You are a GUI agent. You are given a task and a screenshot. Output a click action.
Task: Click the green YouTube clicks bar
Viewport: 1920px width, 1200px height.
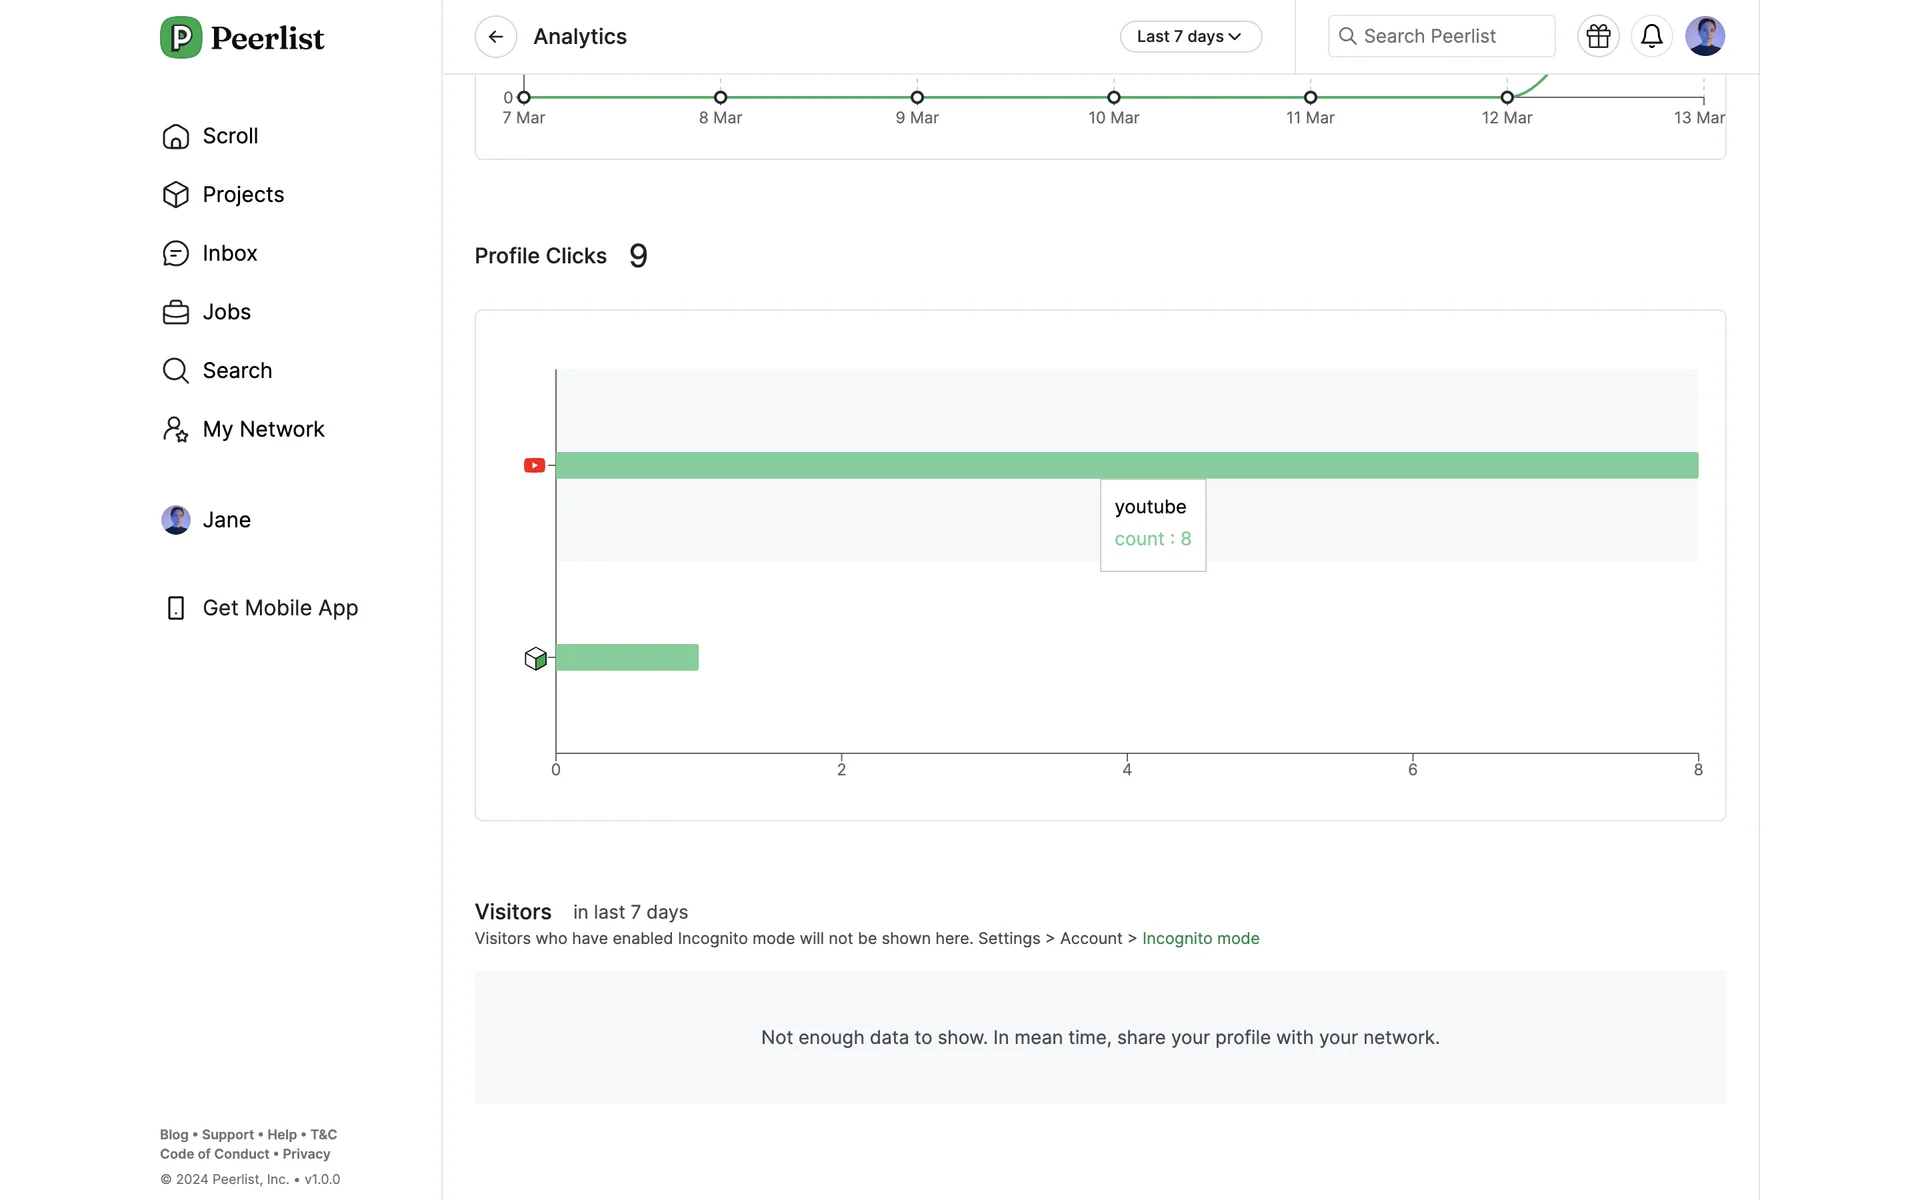point(1126,465)
